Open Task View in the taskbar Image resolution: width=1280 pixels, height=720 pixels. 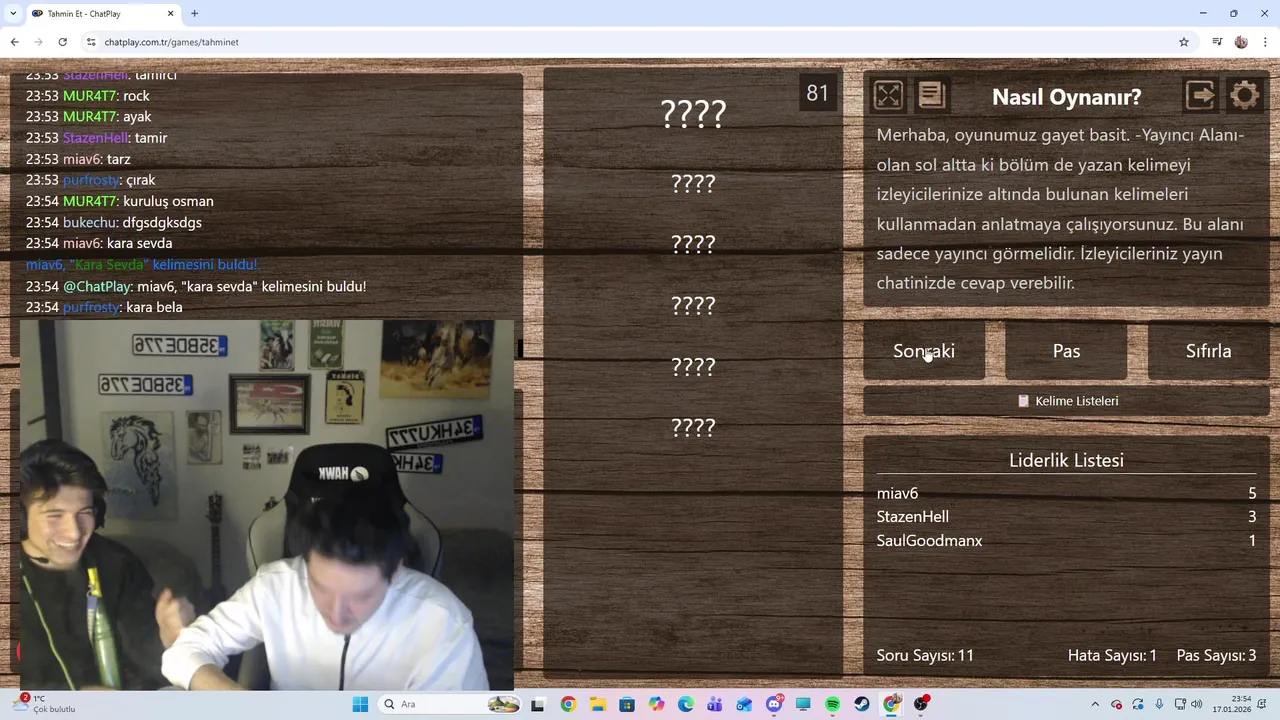[538, 704]
